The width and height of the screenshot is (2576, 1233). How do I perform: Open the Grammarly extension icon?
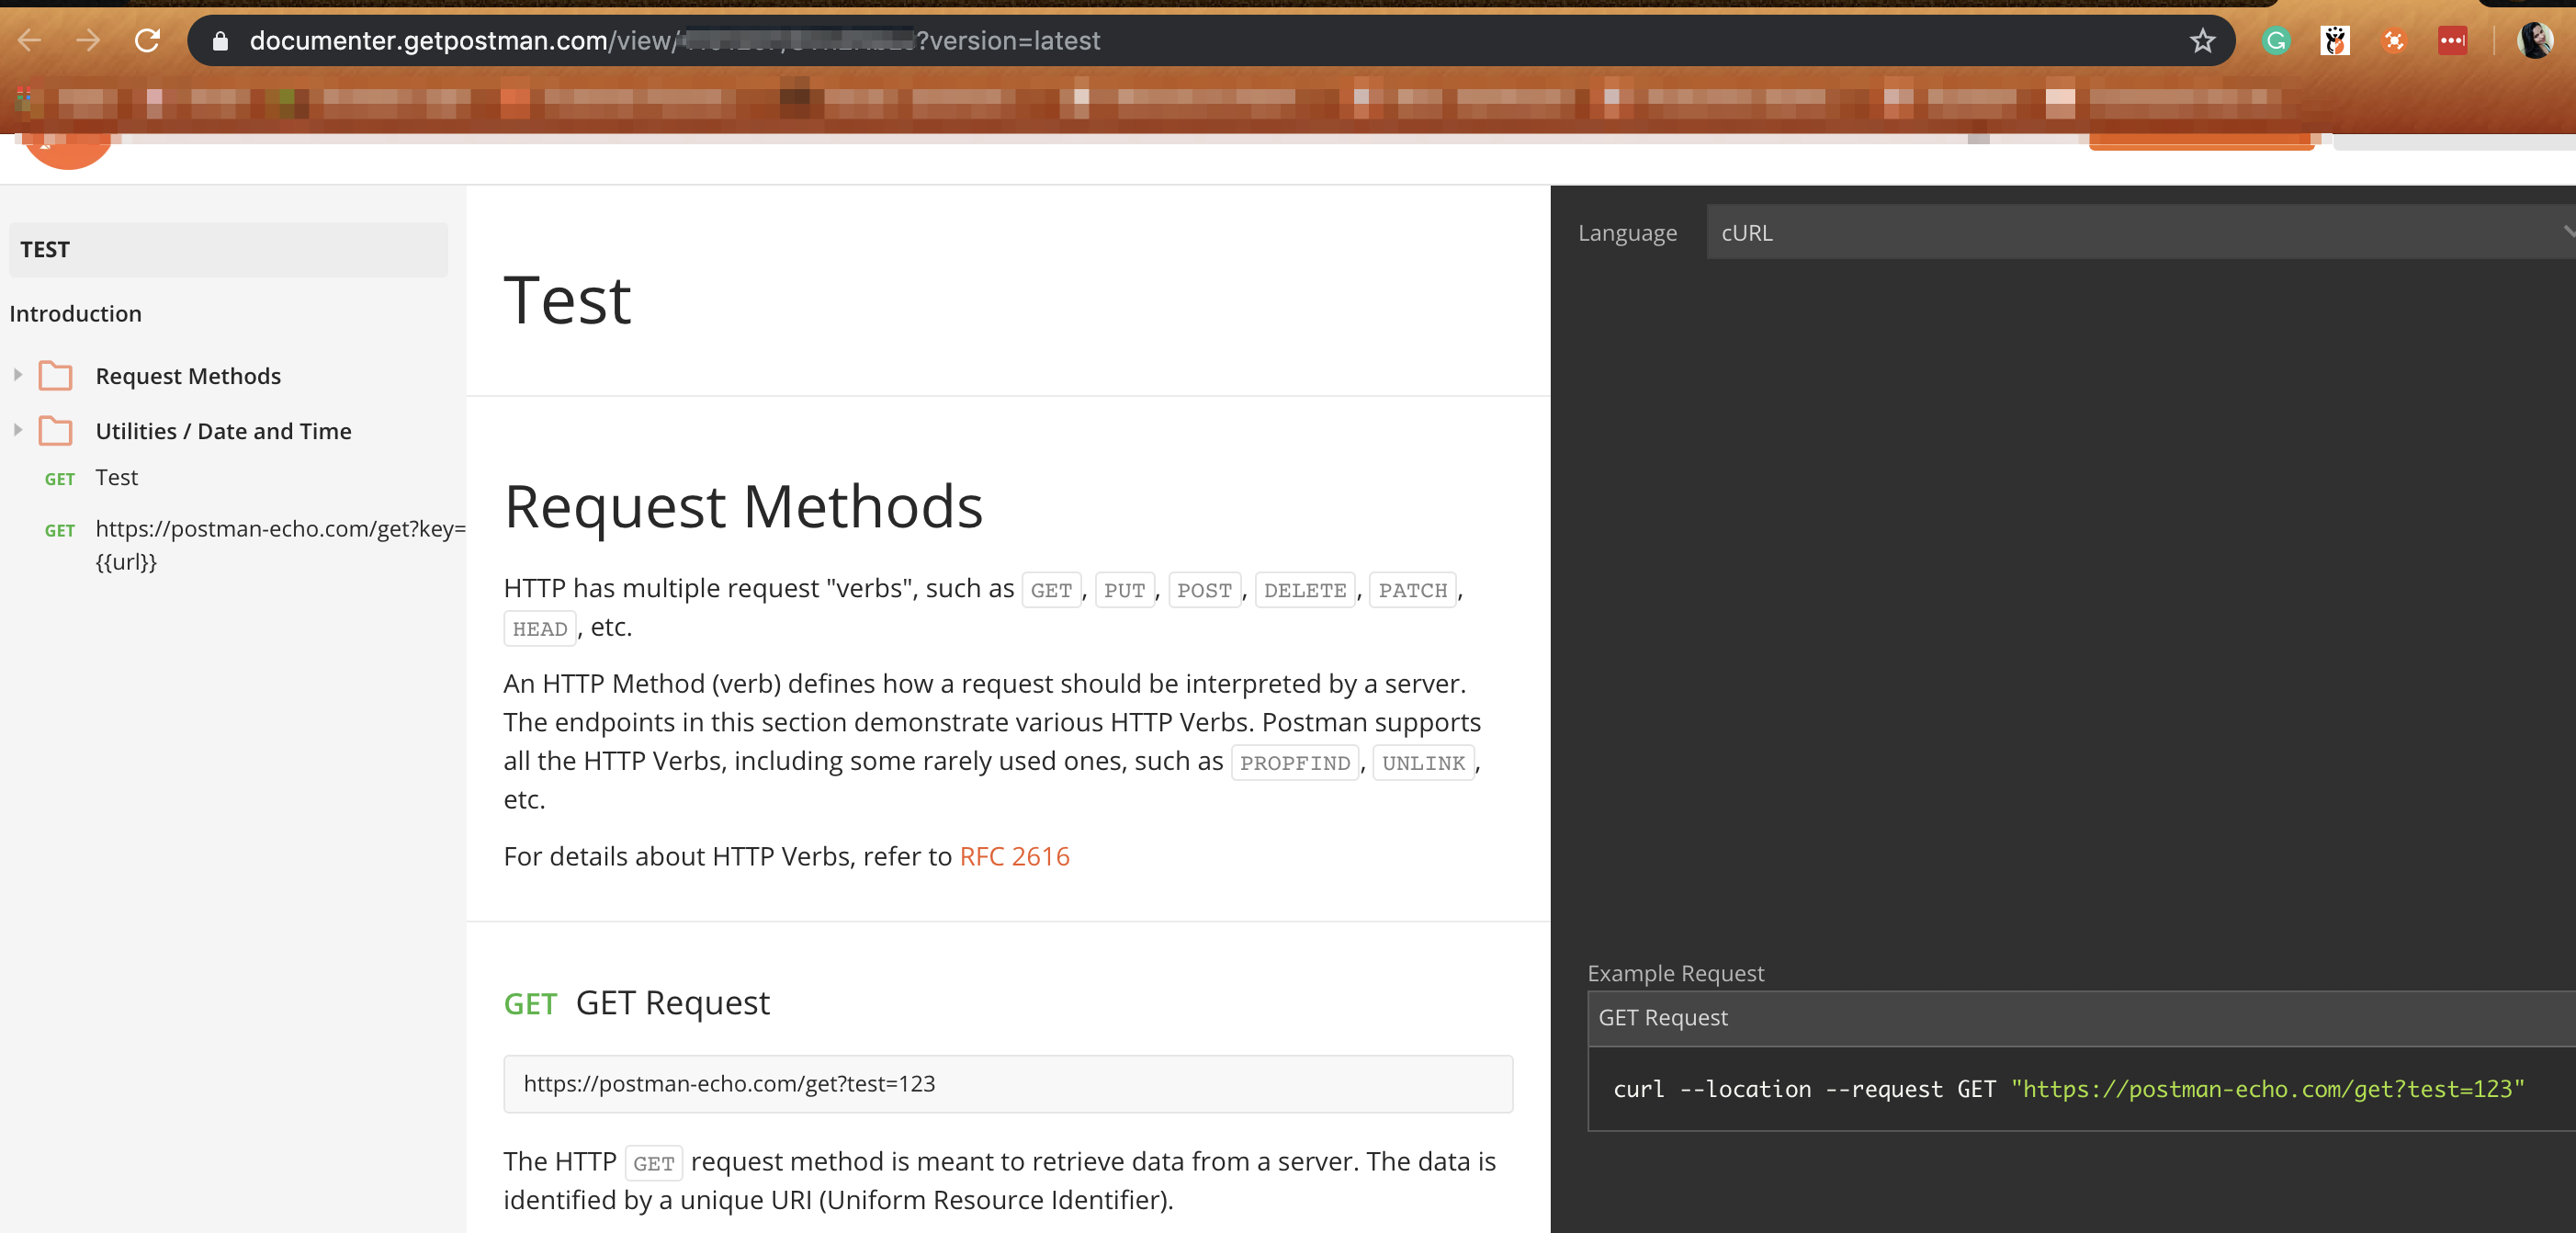(x=2276, y=41)
